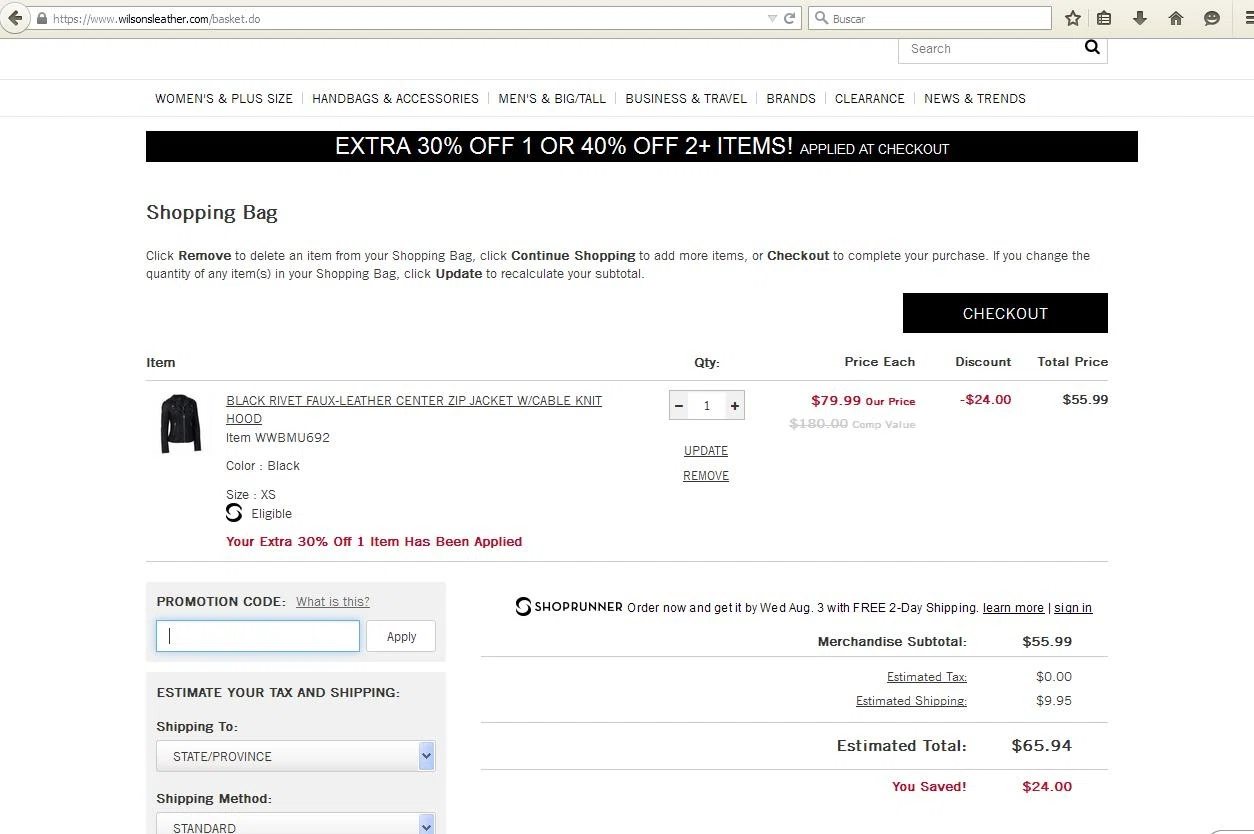The width and height of the screenshot is (1254, 834).
Task: Click the Promotion Code input box
Action: 258,636
